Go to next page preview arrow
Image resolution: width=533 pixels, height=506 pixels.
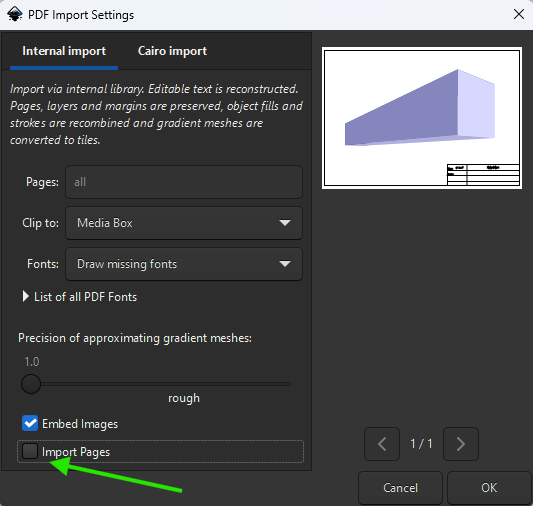[x=461, y=444]
